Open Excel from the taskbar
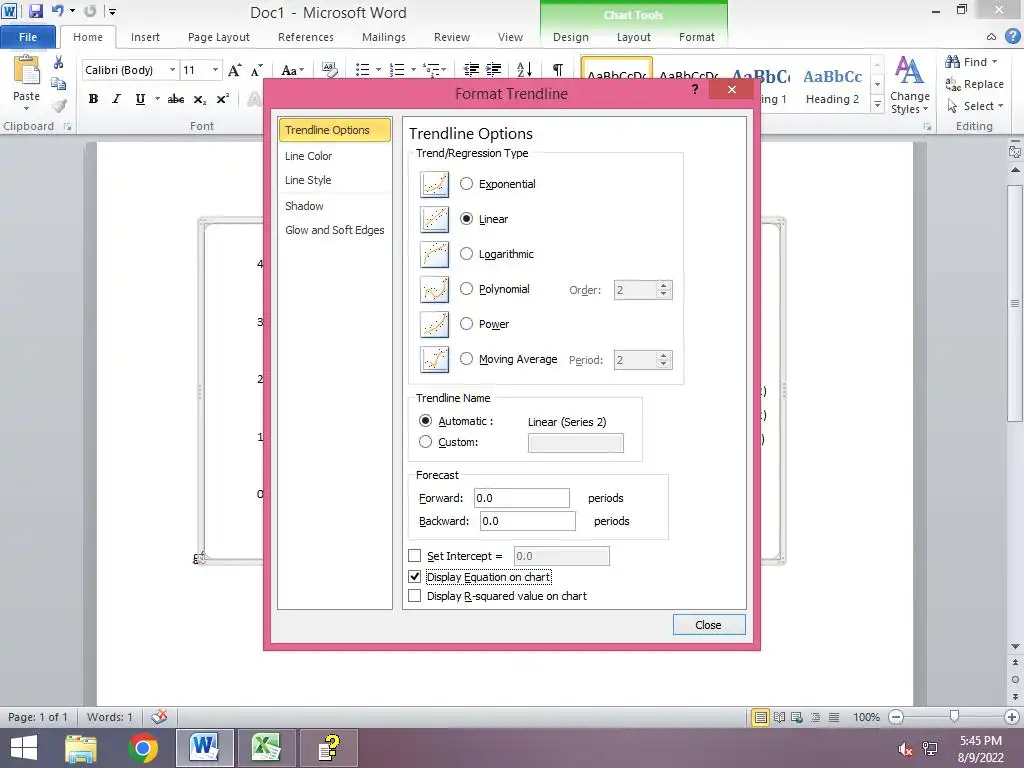1024x768 pixels. (266, 748)
